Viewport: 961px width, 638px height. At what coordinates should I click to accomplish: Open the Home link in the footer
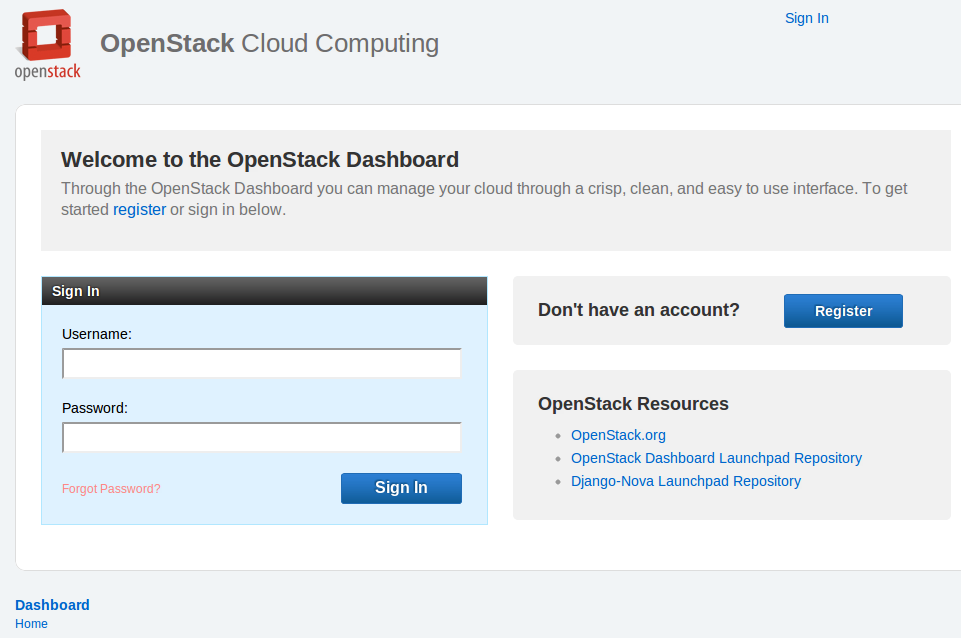(x=31, y=624)
